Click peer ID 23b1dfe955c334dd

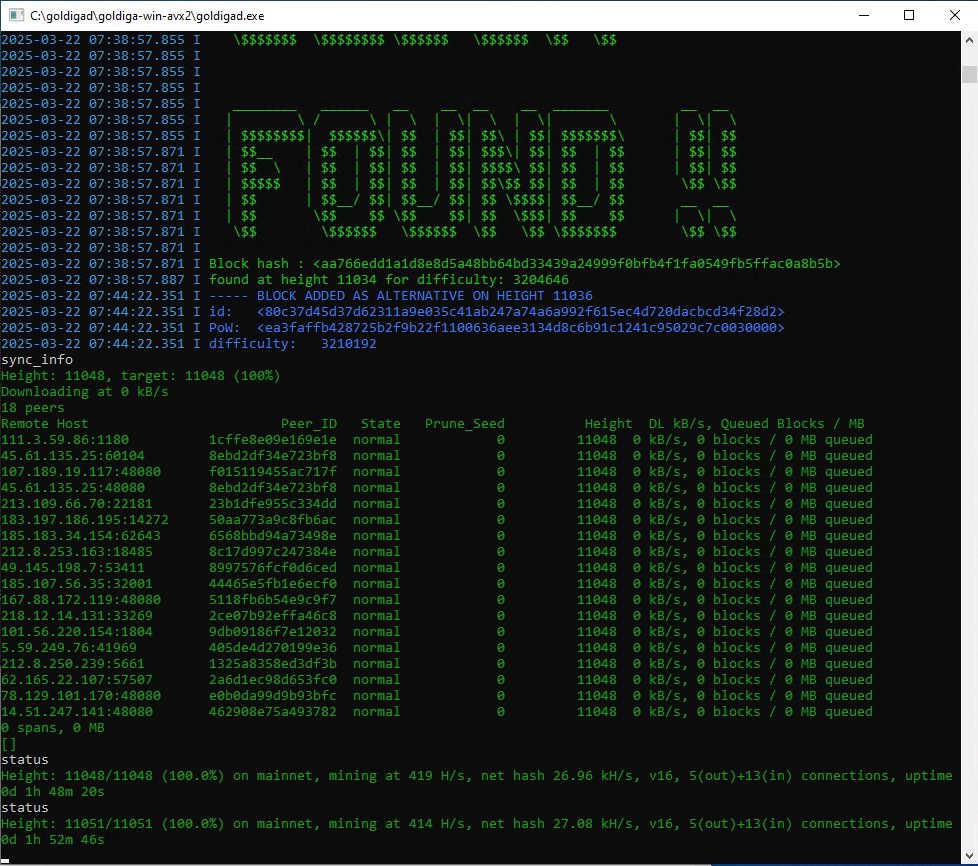273,504
